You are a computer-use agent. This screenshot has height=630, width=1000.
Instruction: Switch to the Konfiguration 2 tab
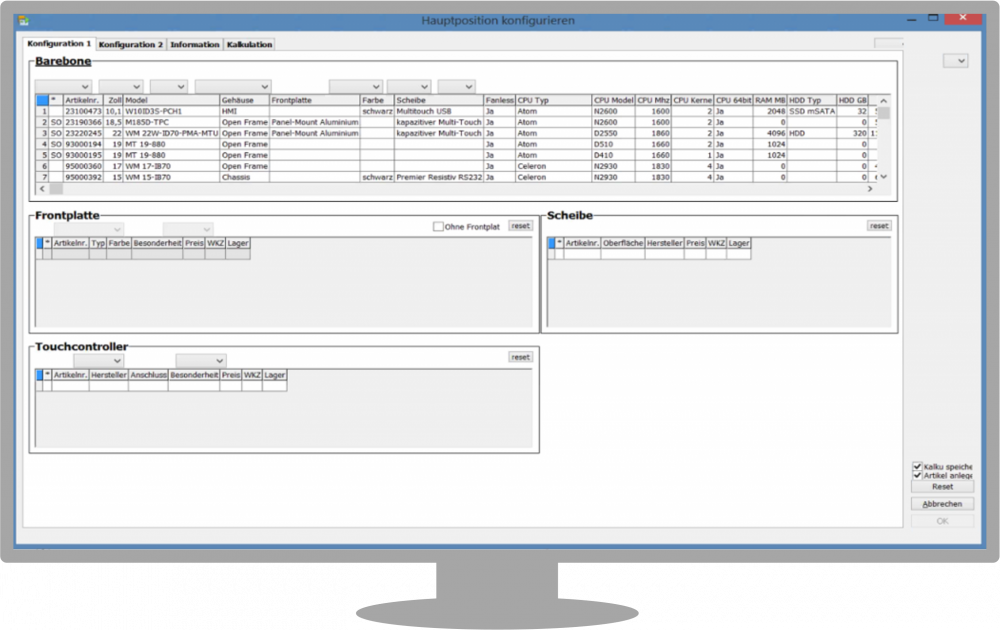[131, 44]
